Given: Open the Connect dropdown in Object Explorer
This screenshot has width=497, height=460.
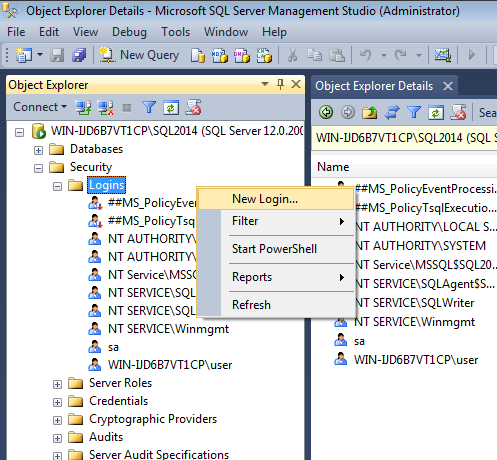Looking at the screenshot, I should [x=40, y=107].
